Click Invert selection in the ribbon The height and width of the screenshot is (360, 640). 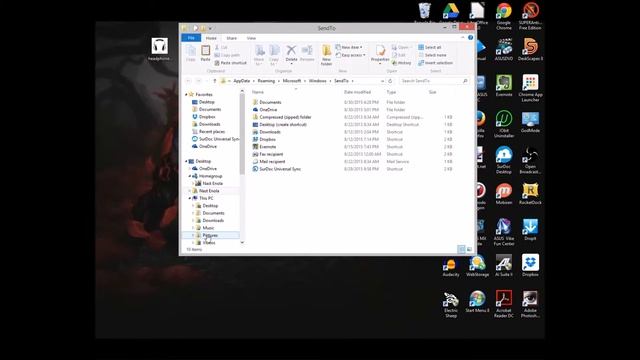coord(436,63)
